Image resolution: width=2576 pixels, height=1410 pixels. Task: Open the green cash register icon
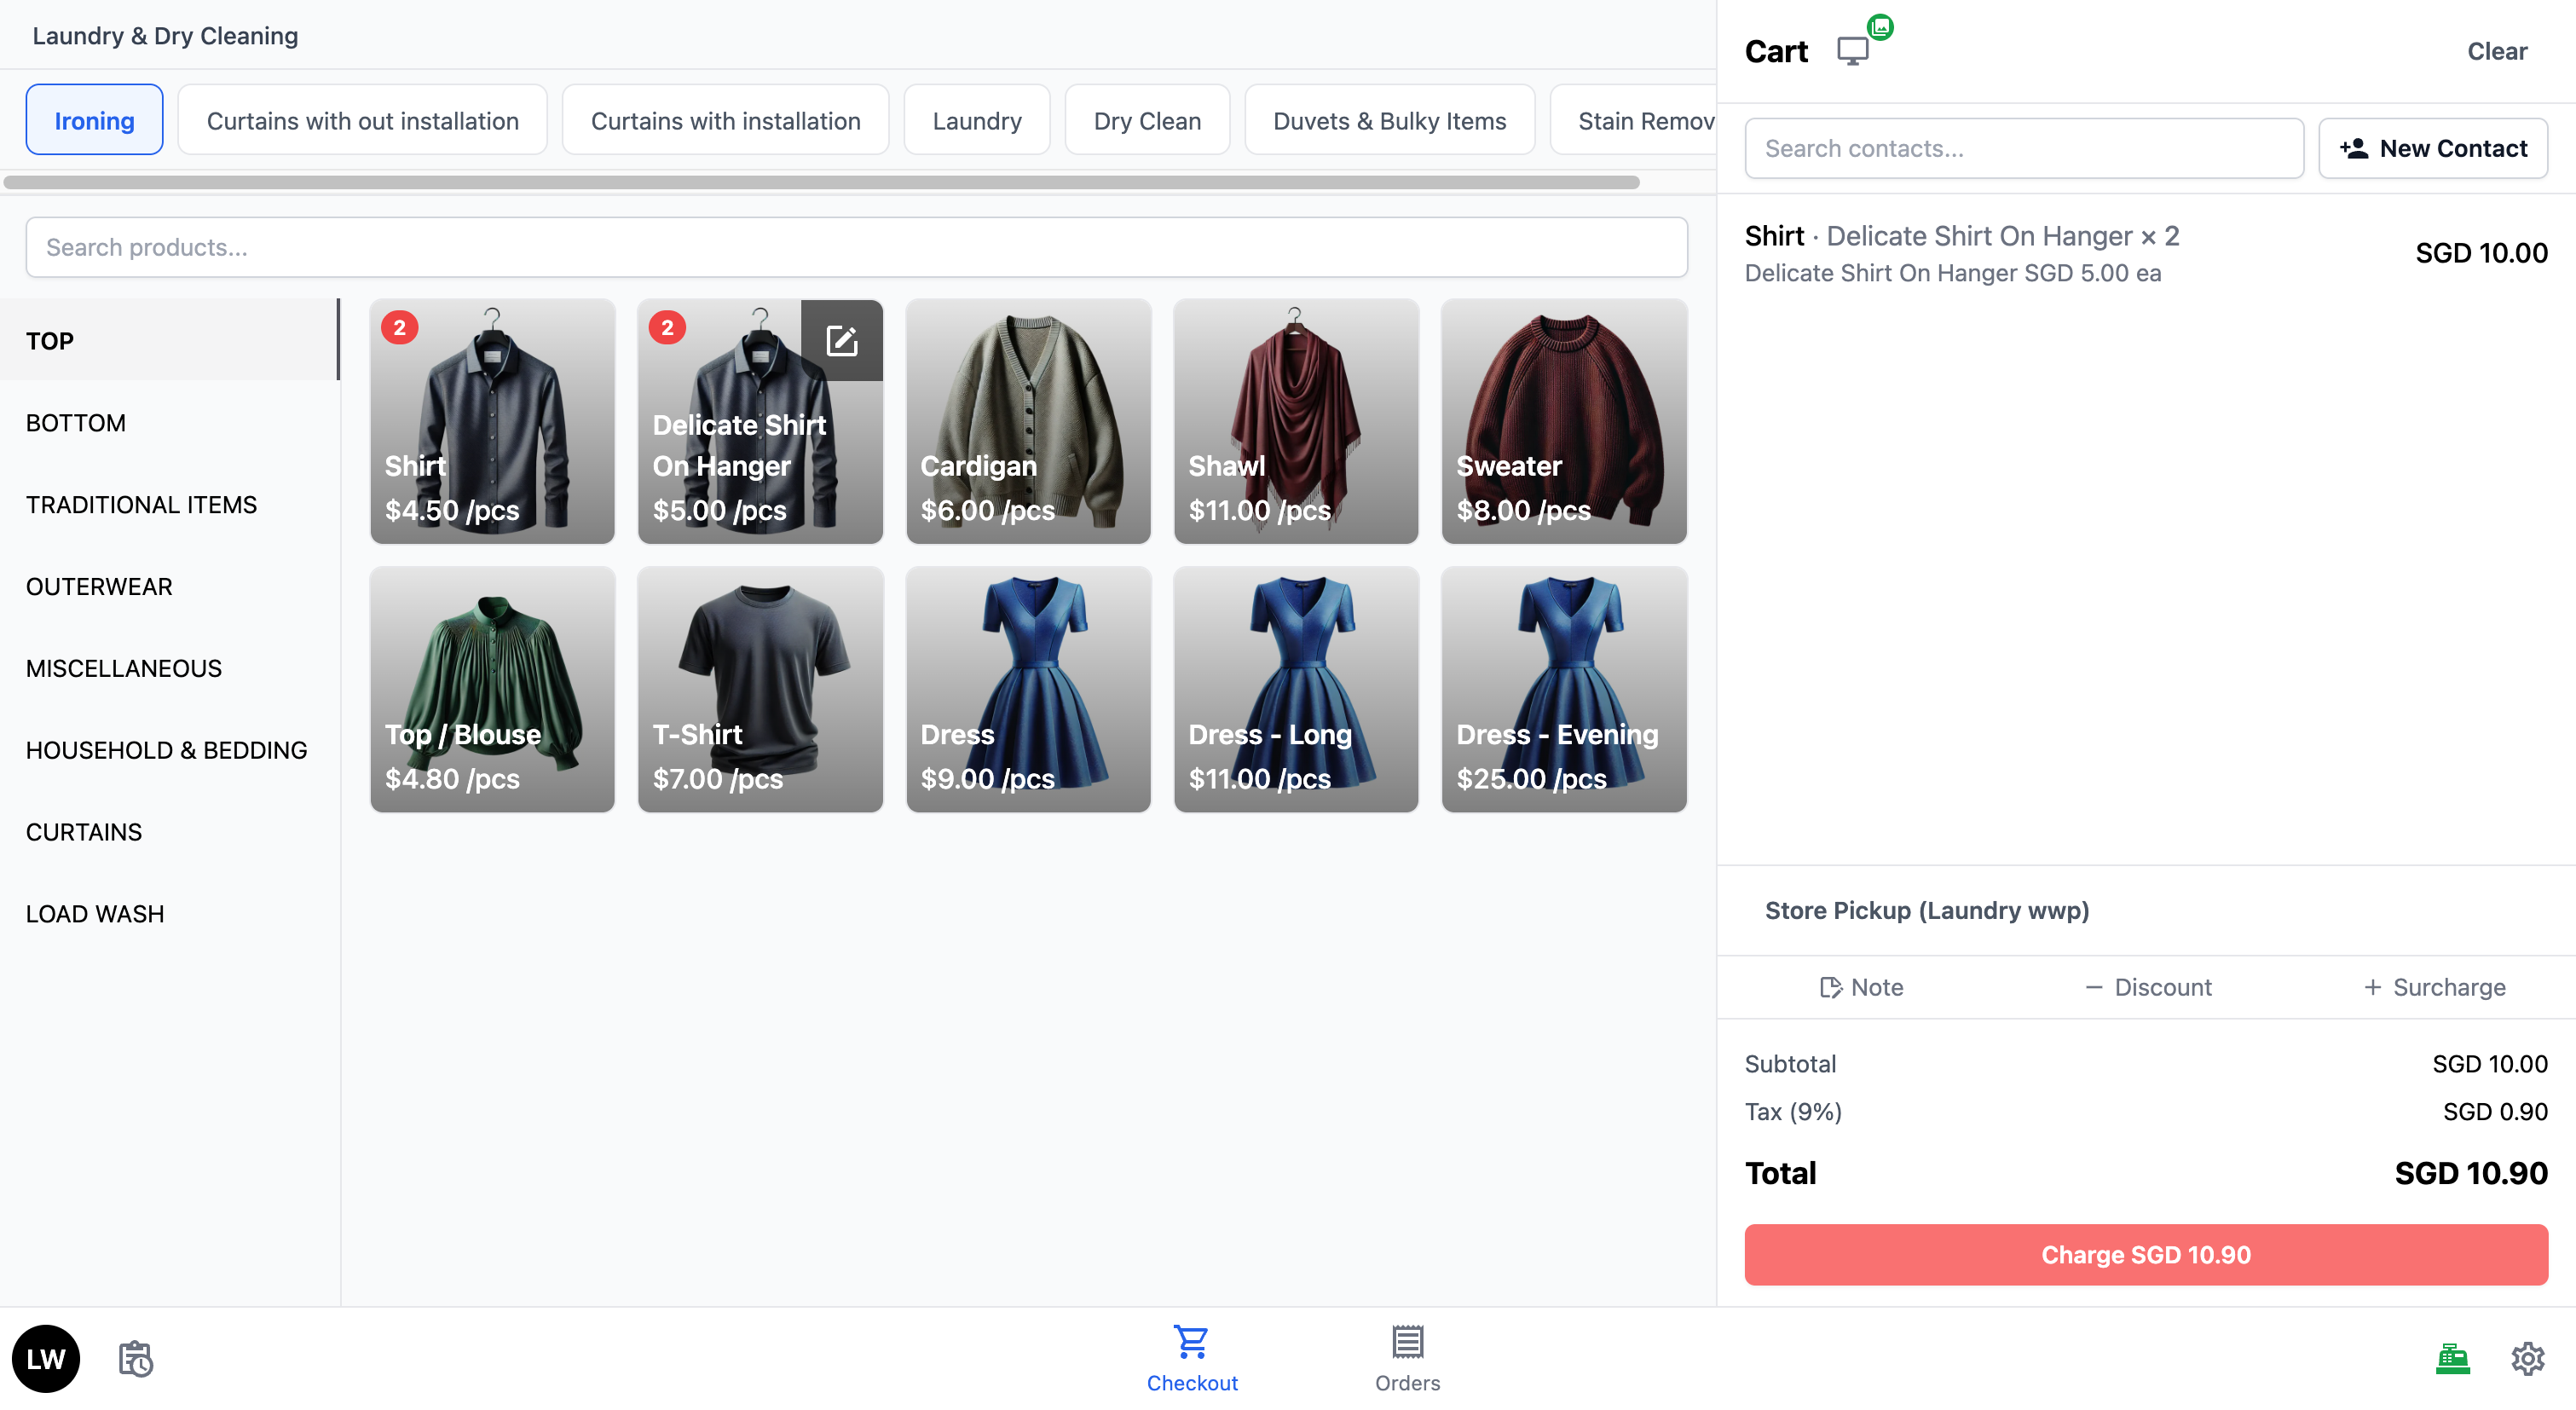[x=2452, y=1358]
